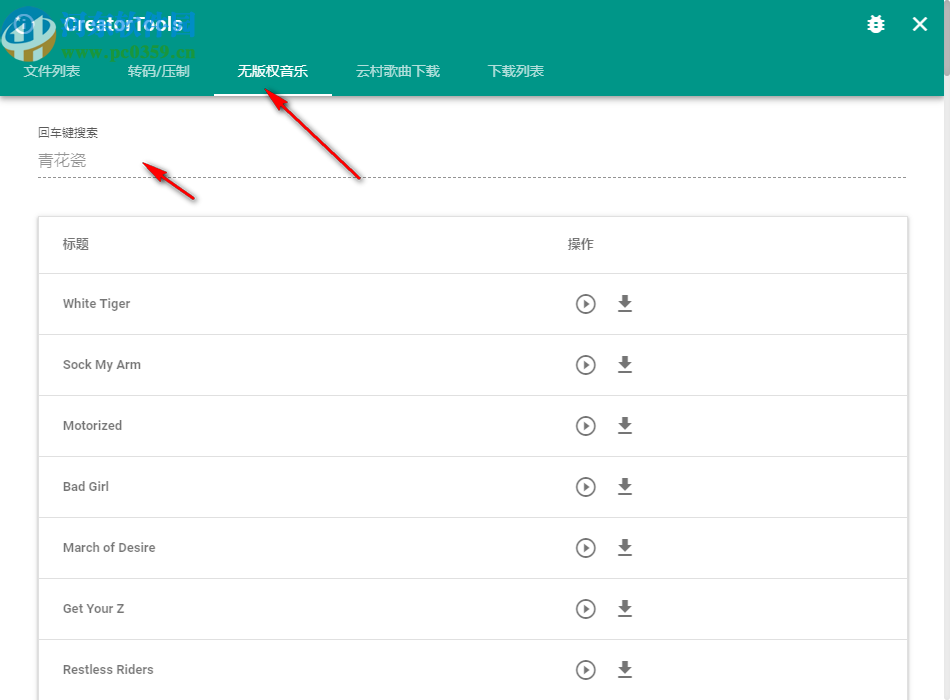Download March of Desire
The height and width of the screenshot is (700, 950).
(x=625, y=548)
